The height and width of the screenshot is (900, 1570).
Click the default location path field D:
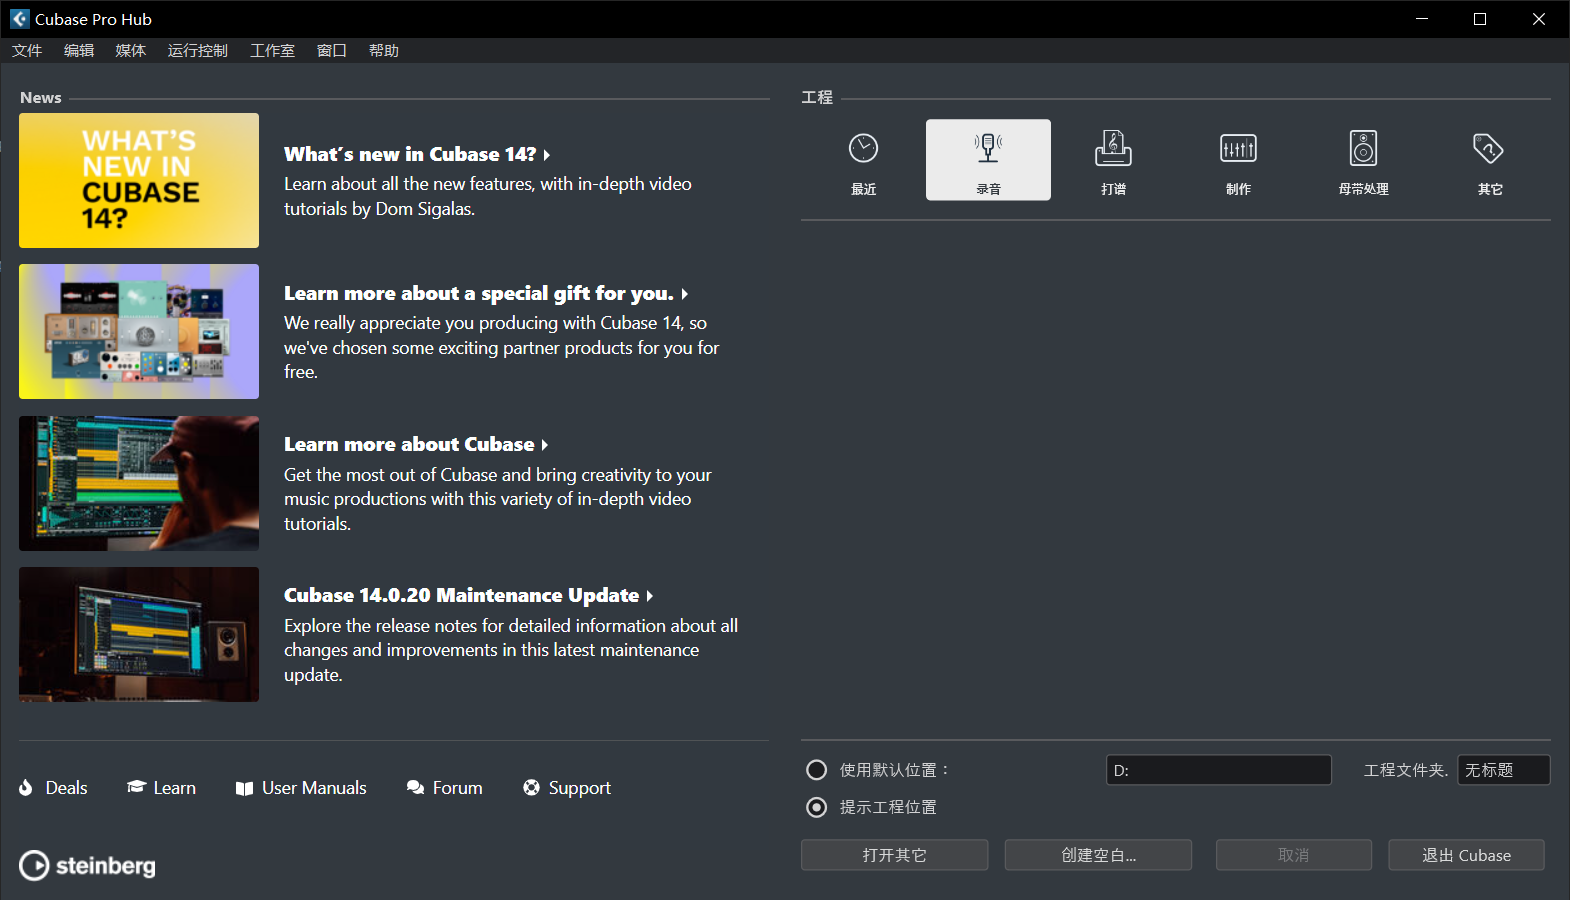(1219, 770)
